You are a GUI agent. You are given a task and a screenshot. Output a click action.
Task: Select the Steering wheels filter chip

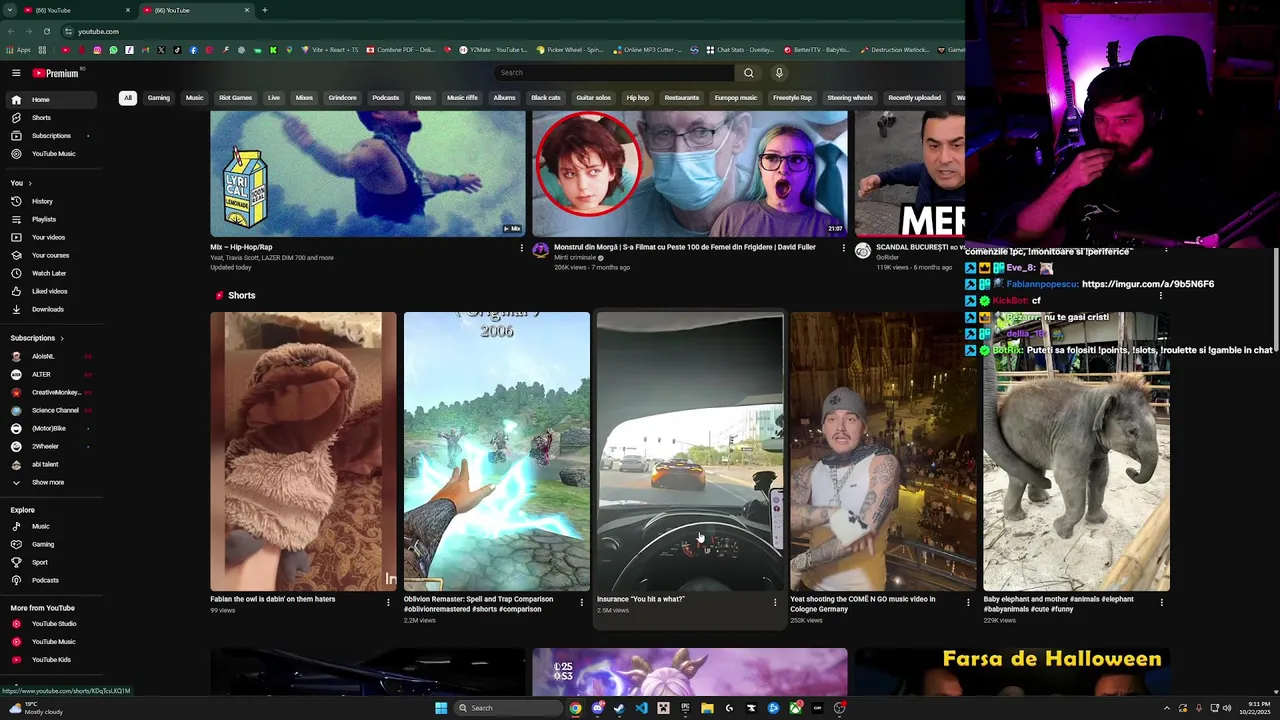point(850,98)
